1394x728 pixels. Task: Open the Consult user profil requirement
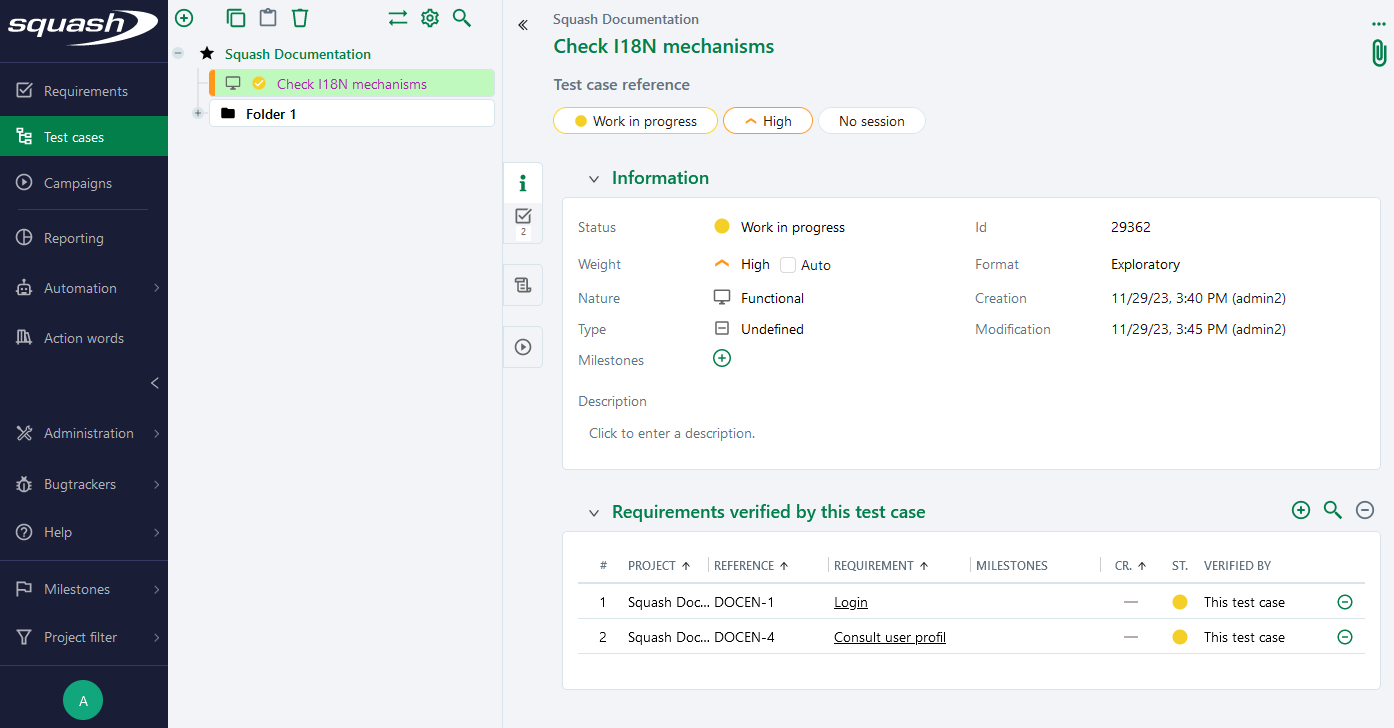(x=889, y=637)
